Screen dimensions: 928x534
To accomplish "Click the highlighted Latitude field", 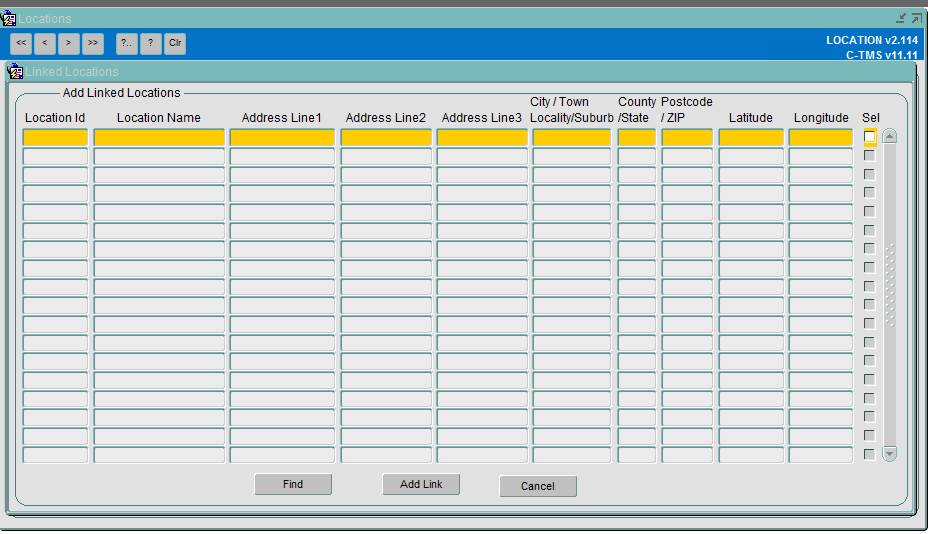I will (x=751, y=137).
